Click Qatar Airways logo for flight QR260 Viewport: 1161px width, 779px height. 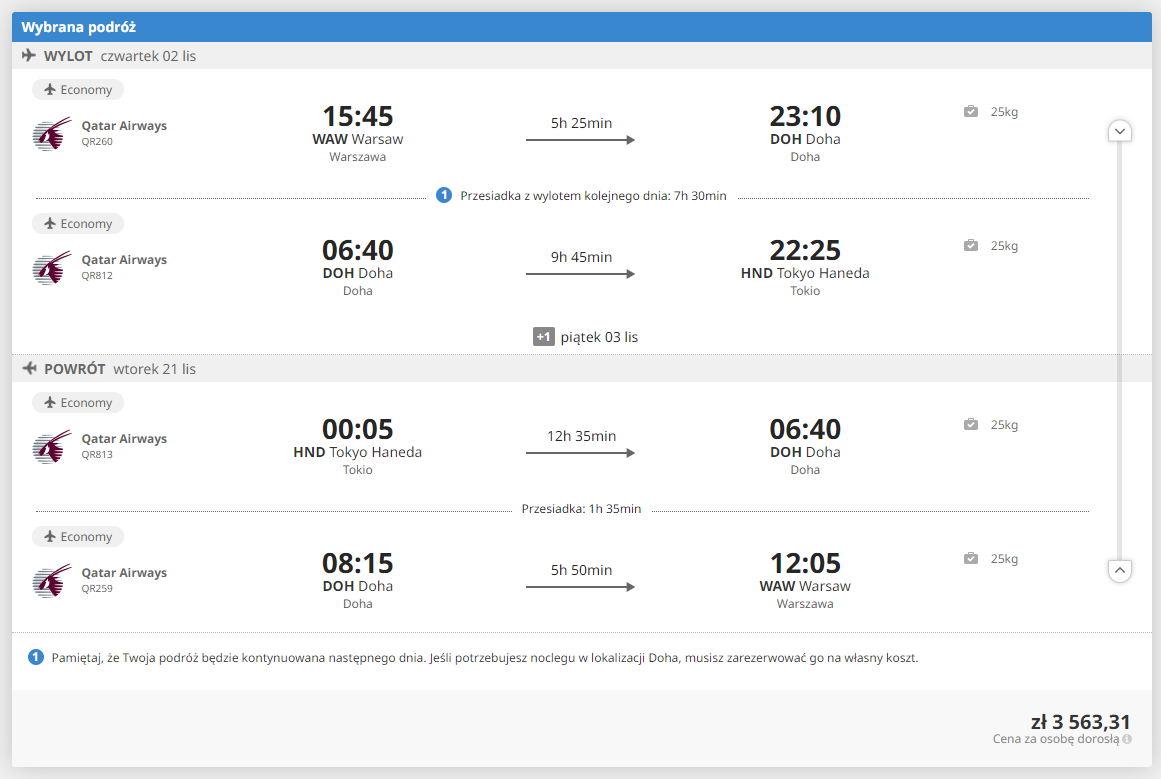click(52, 133)
